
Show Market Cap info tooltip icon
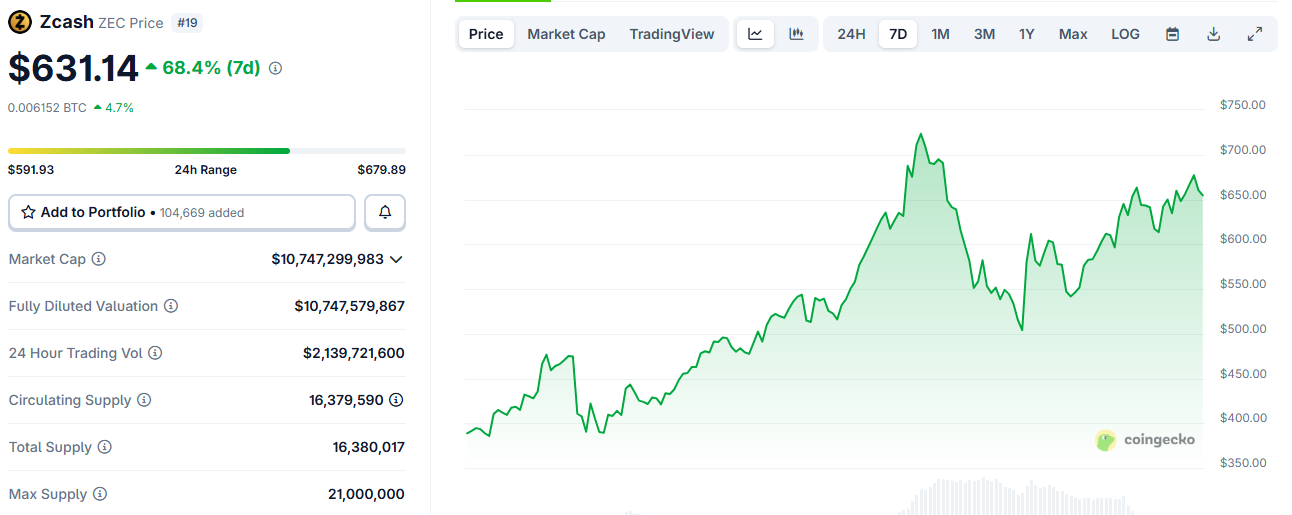[99, 259]
